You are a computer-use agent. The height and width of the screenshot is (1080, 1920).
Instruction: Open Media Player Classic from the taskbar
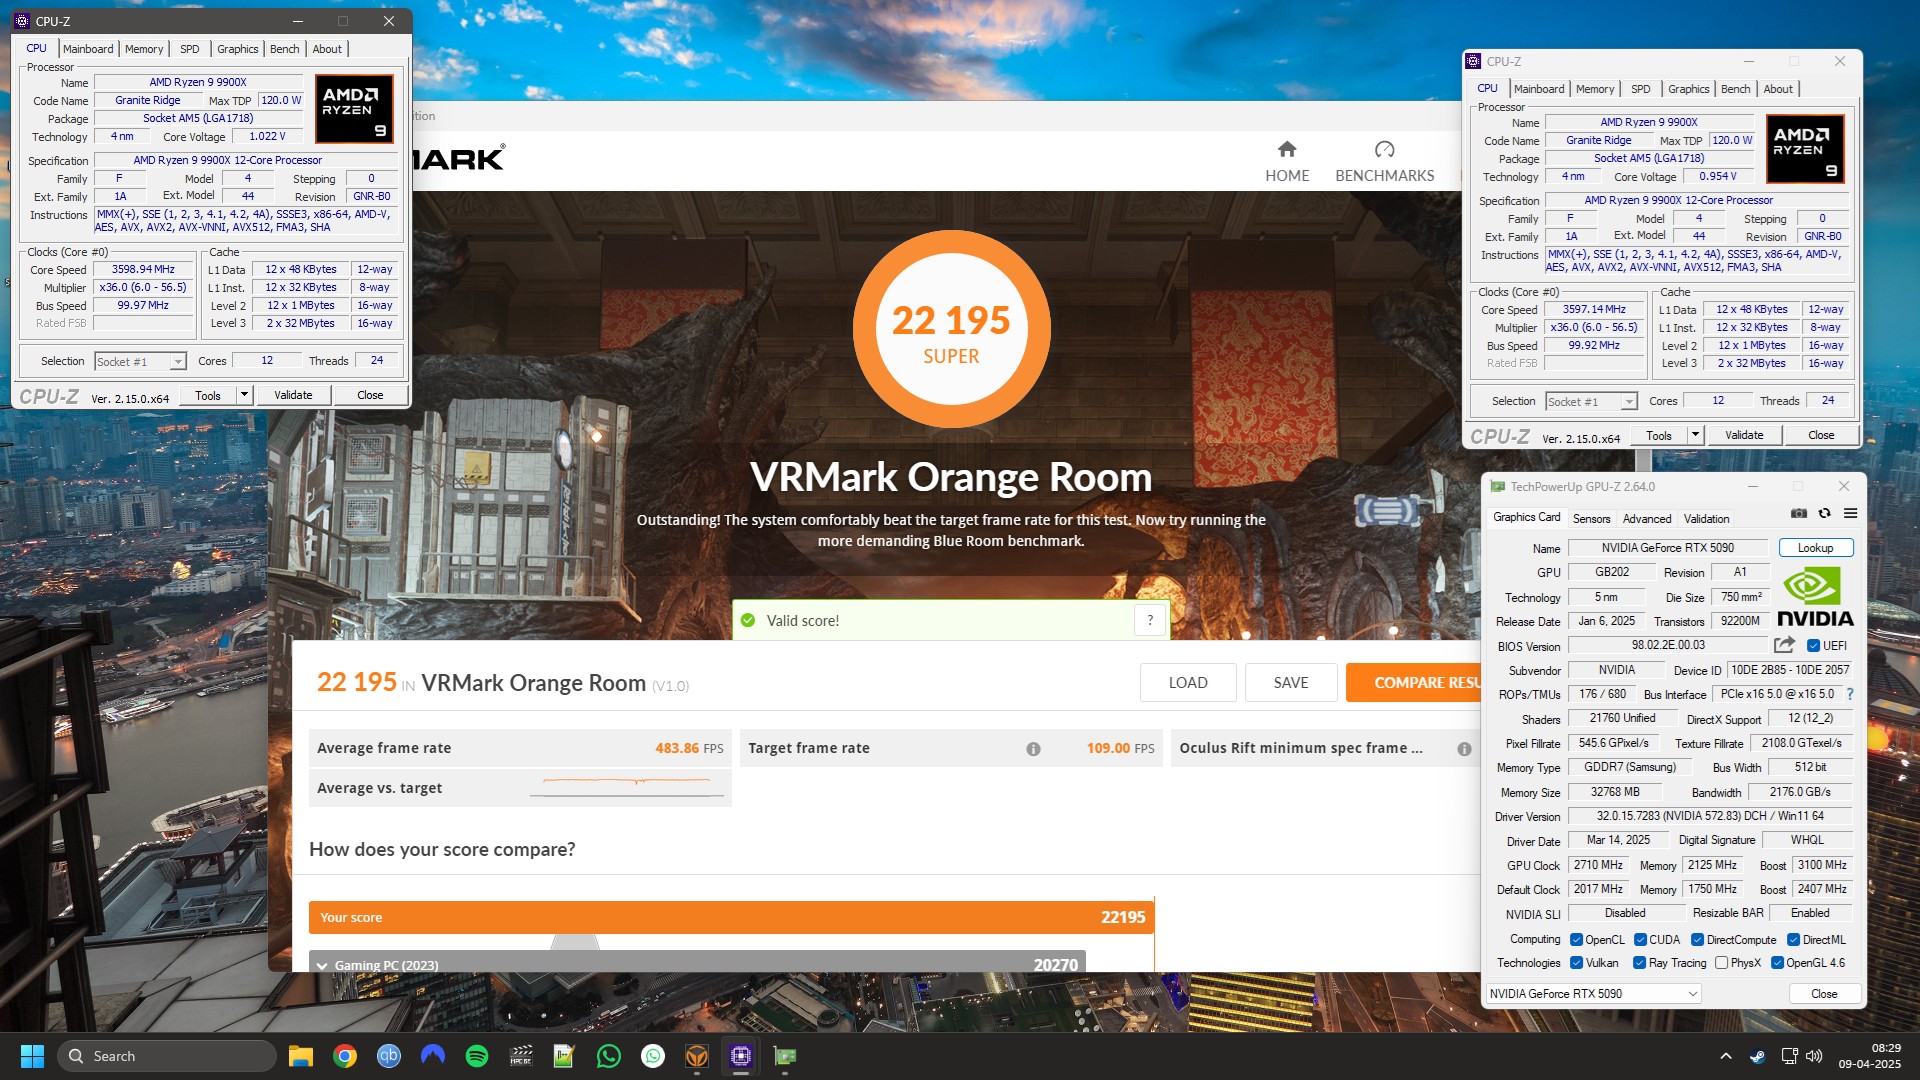[x=521, y=1056]
